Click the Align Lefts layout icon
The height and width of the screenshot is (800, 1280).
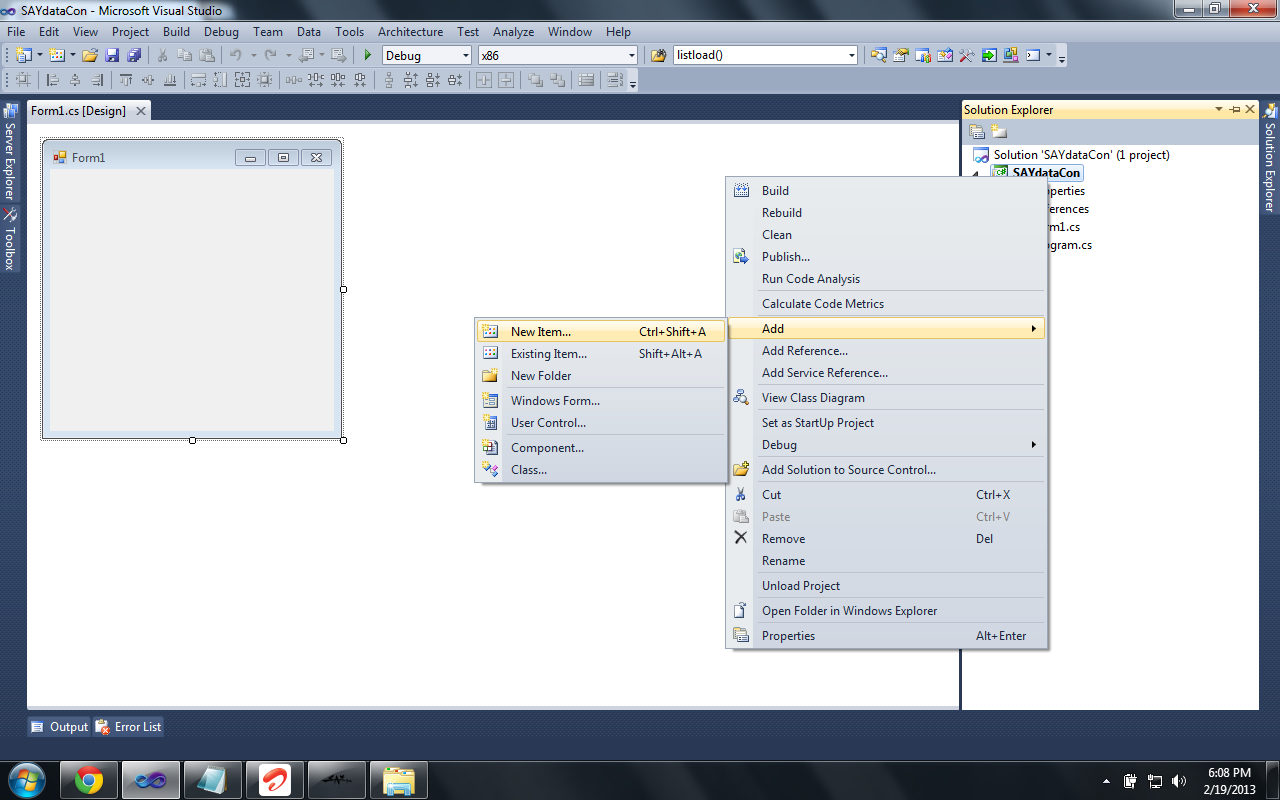53,81
